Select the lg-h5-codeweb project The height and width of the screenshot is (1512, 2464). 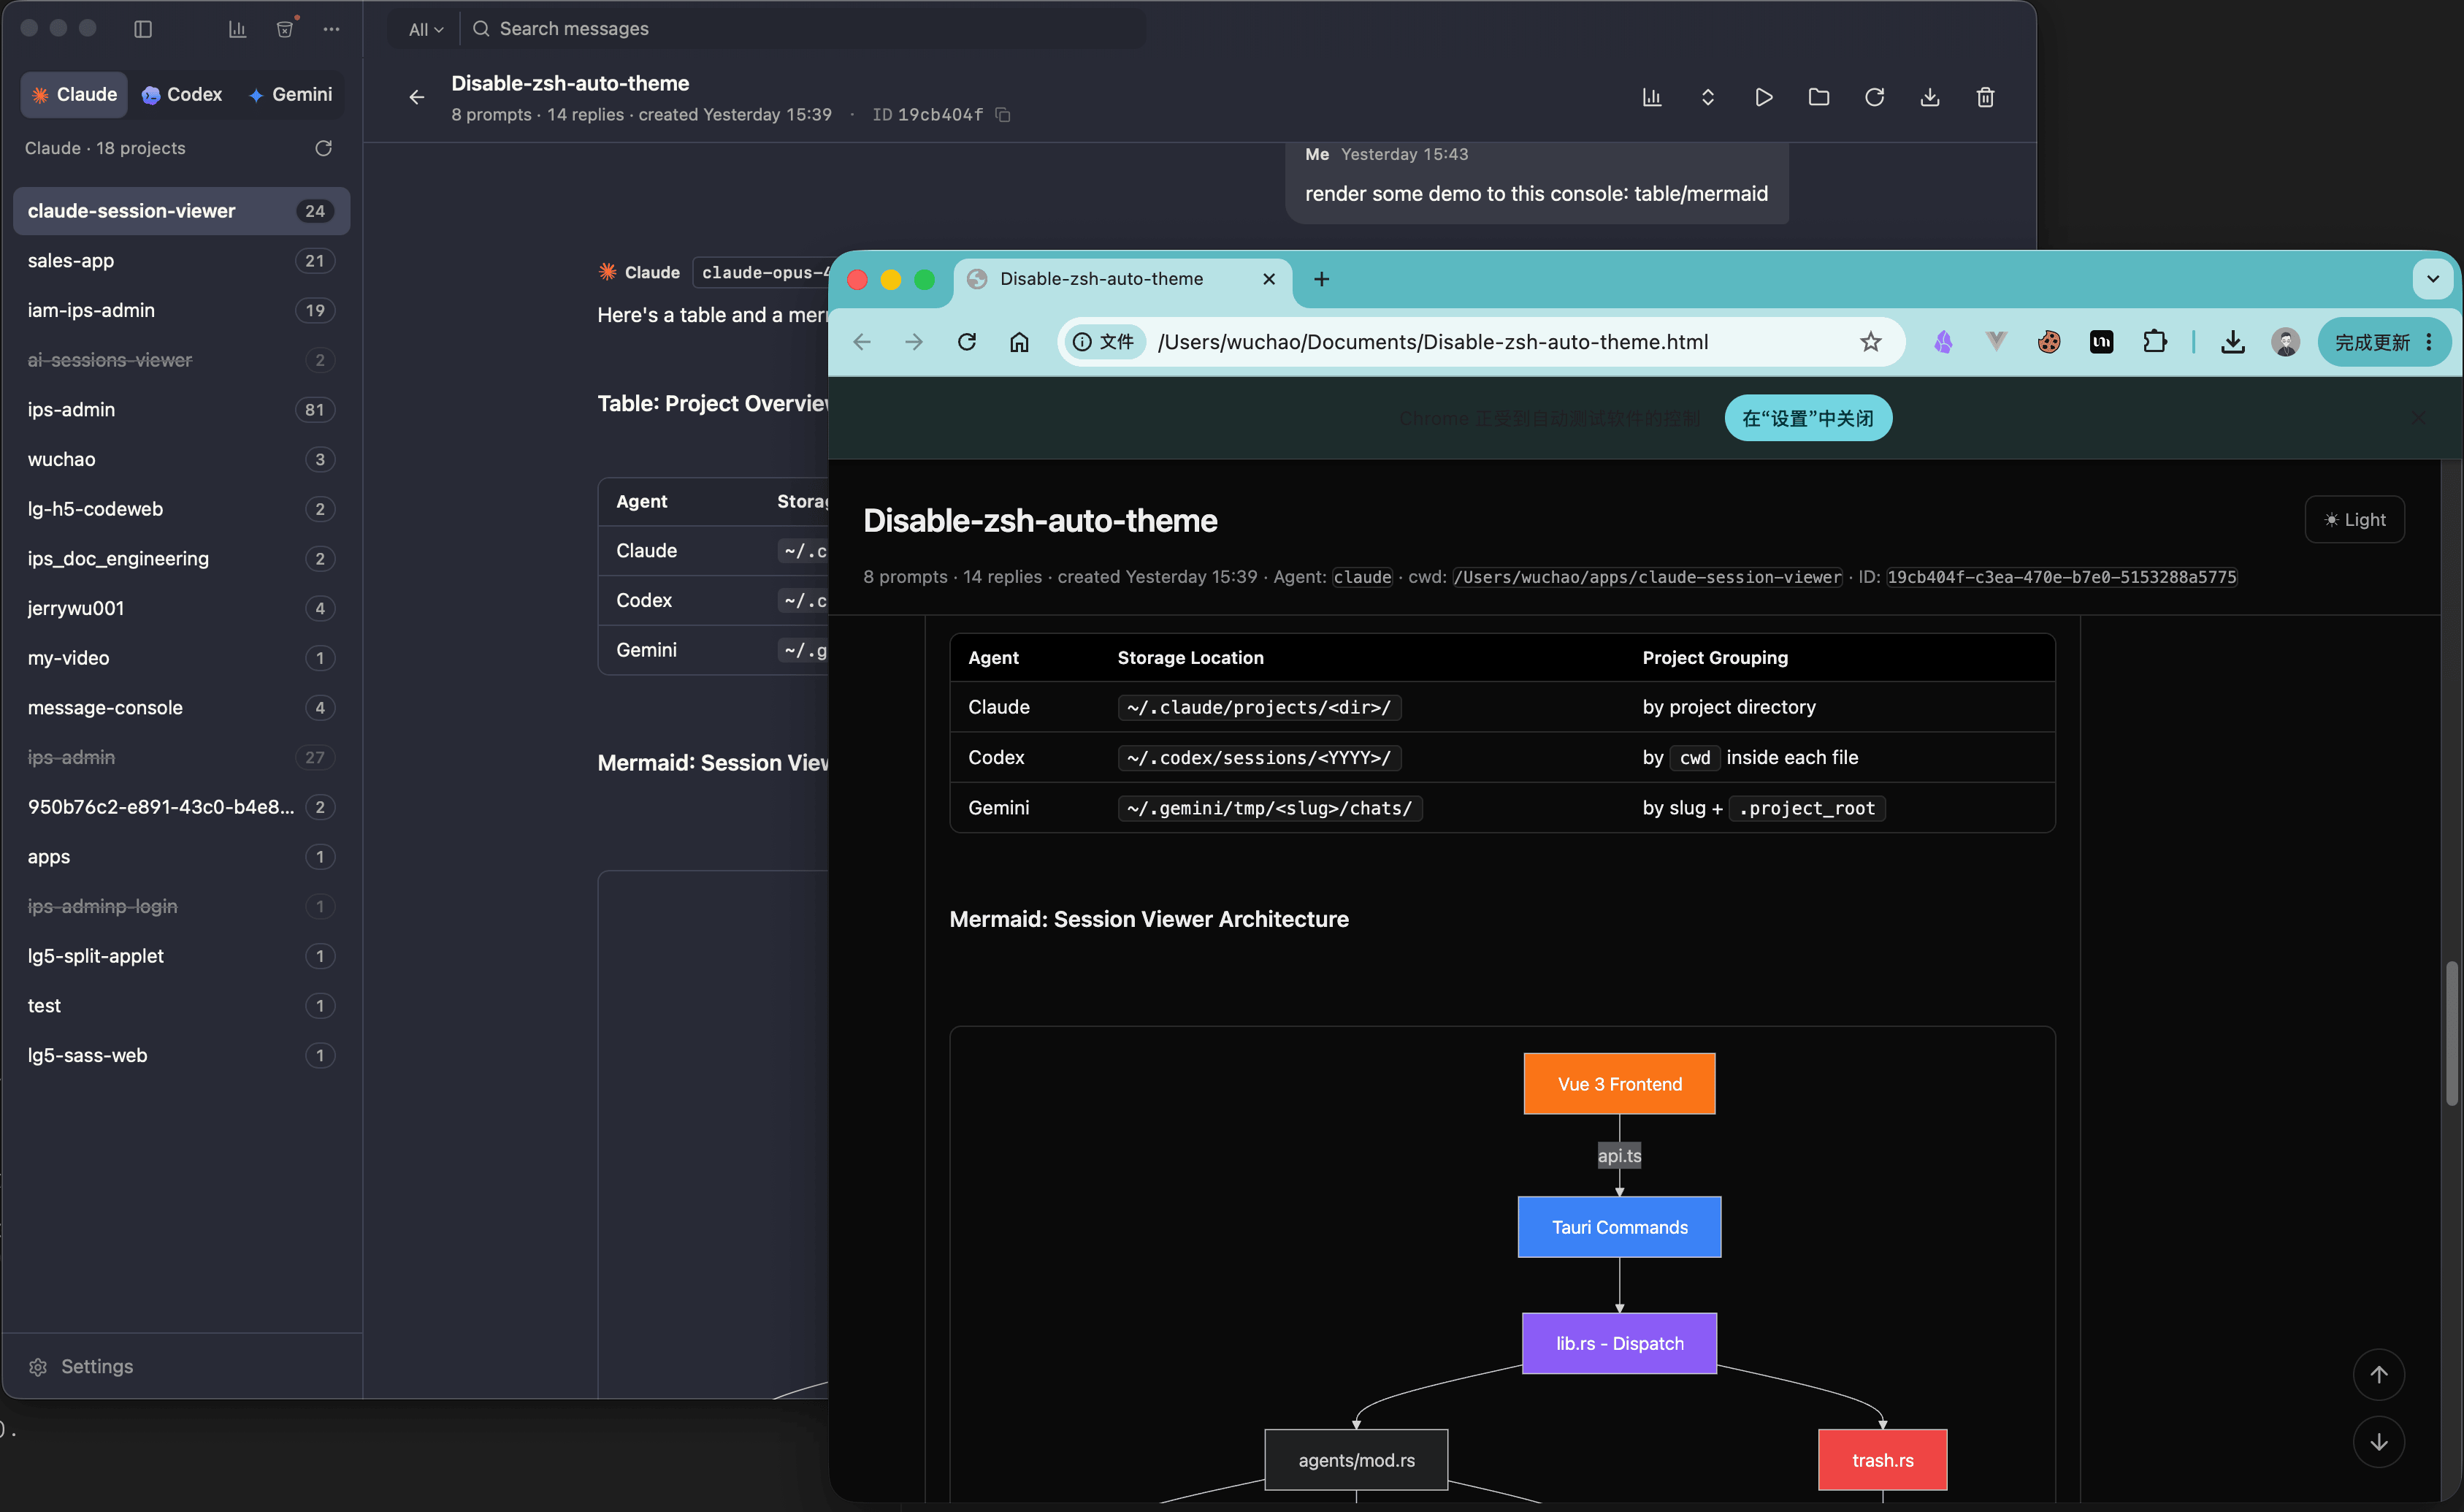(181, 509)
